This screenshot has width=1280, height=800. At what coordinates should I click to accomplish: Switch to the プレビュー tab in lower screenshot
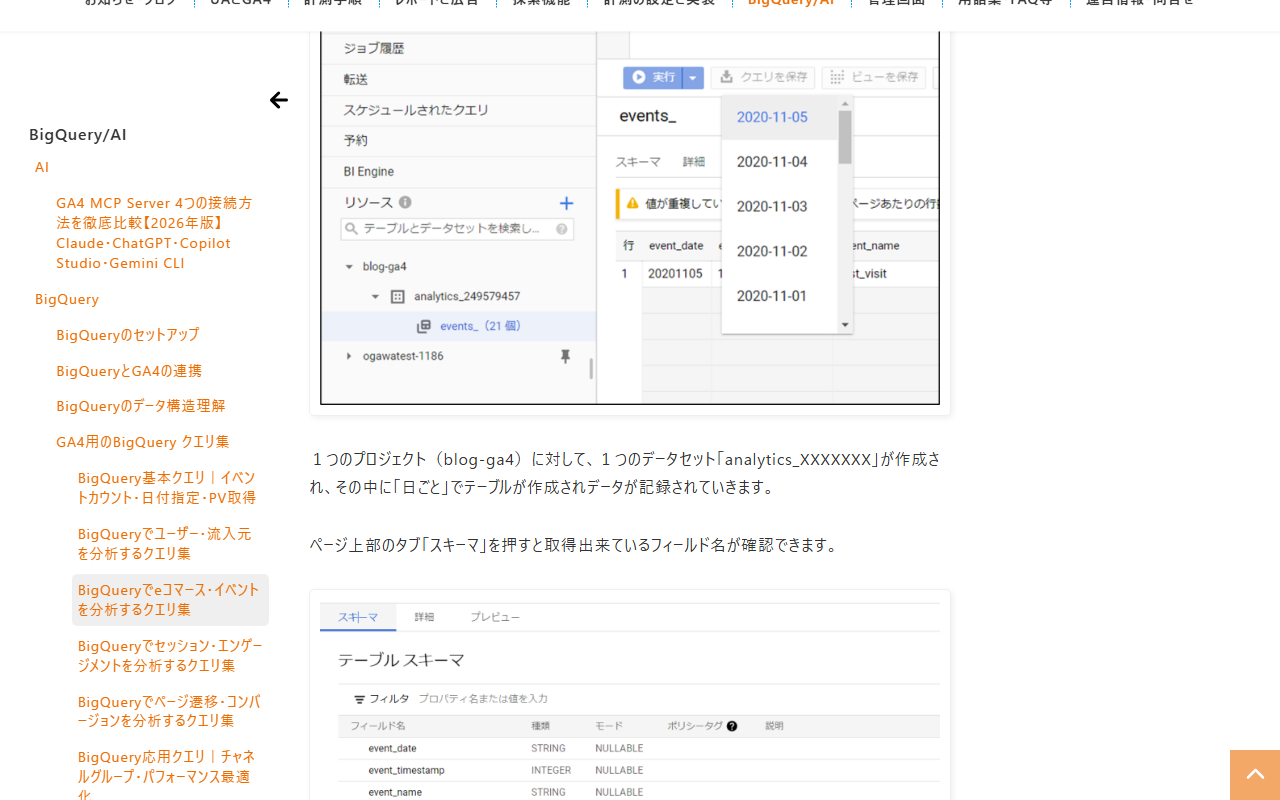(495, 617)
